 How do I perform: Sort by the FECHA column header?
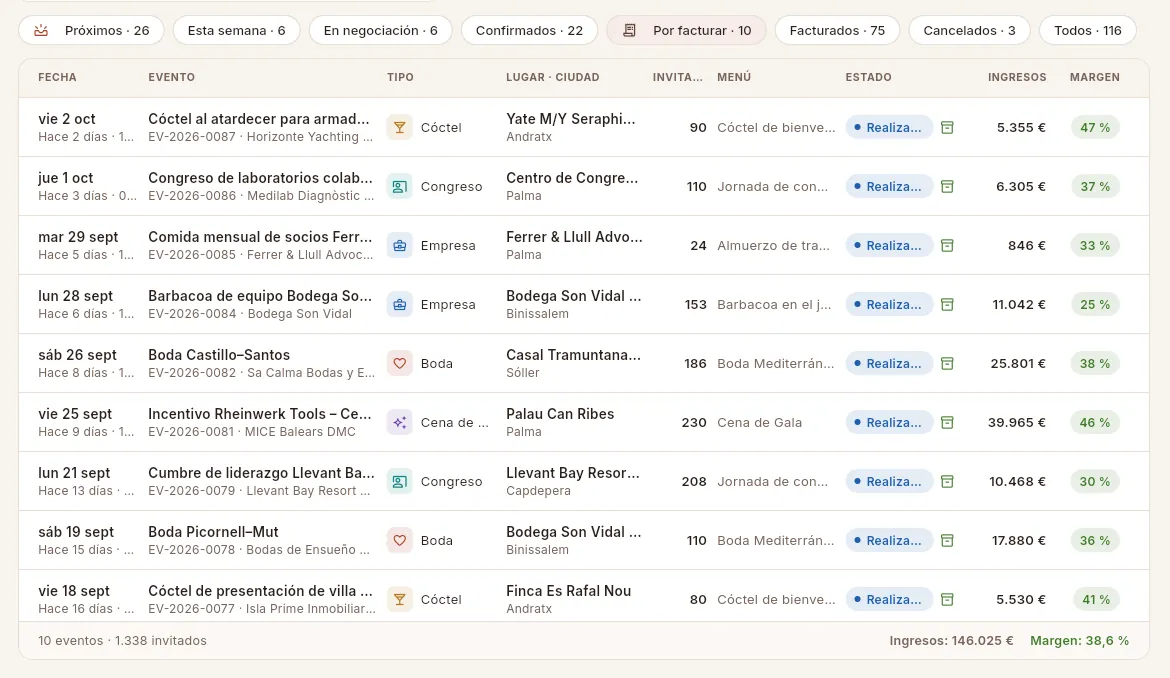click(x=57, y=77)
